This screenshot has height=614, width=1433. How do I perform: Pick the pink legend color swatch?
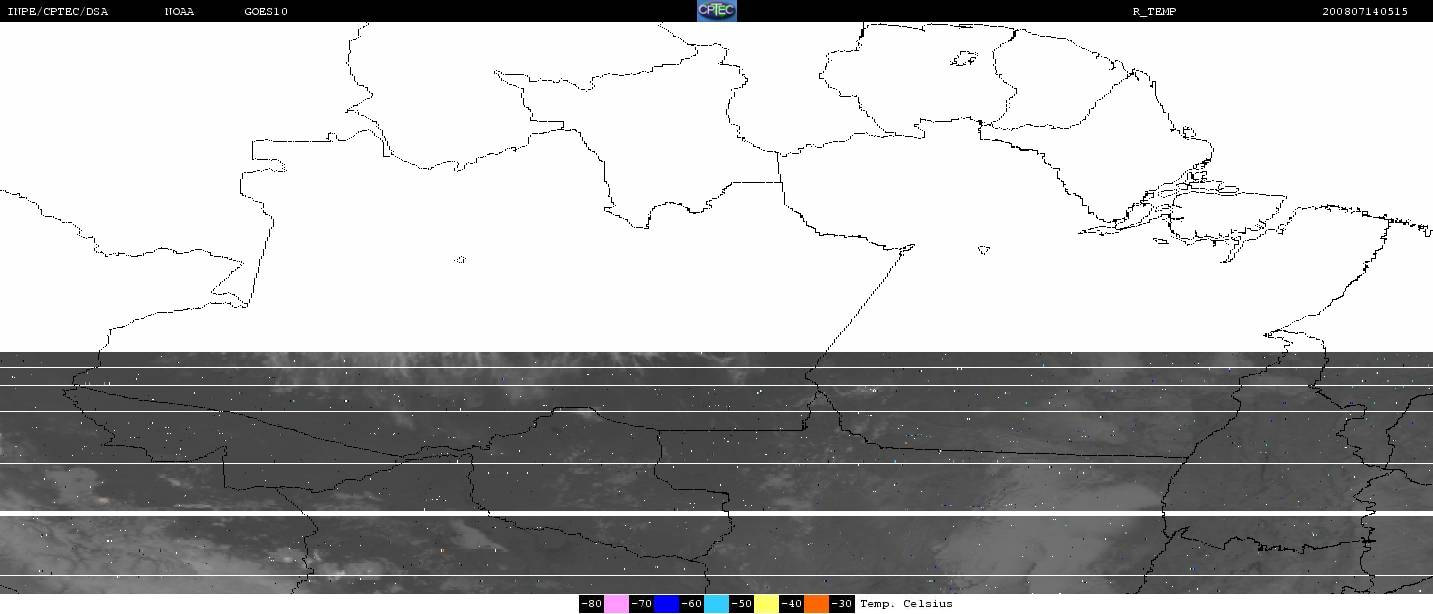(x=616, y=604)
